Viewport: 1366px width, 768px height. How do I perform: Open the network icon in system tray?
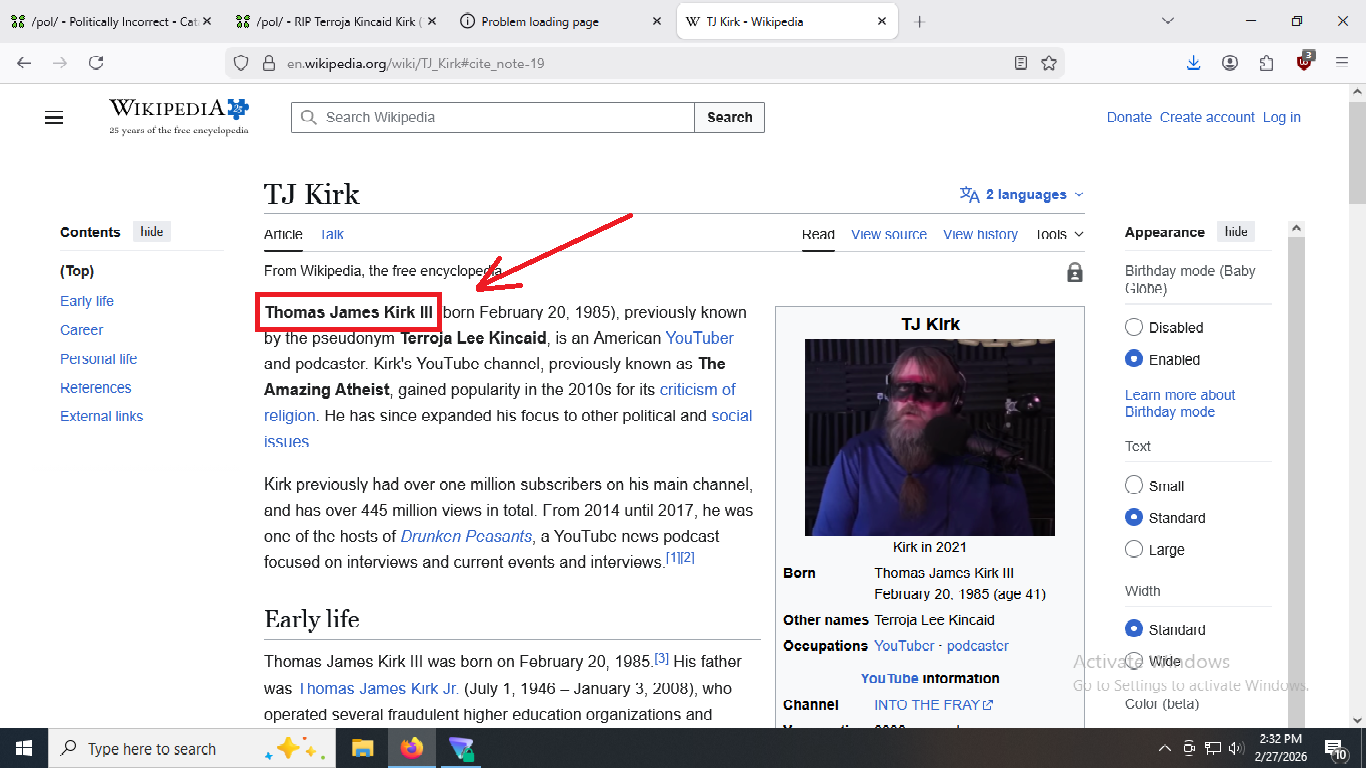pos(1212,748)
